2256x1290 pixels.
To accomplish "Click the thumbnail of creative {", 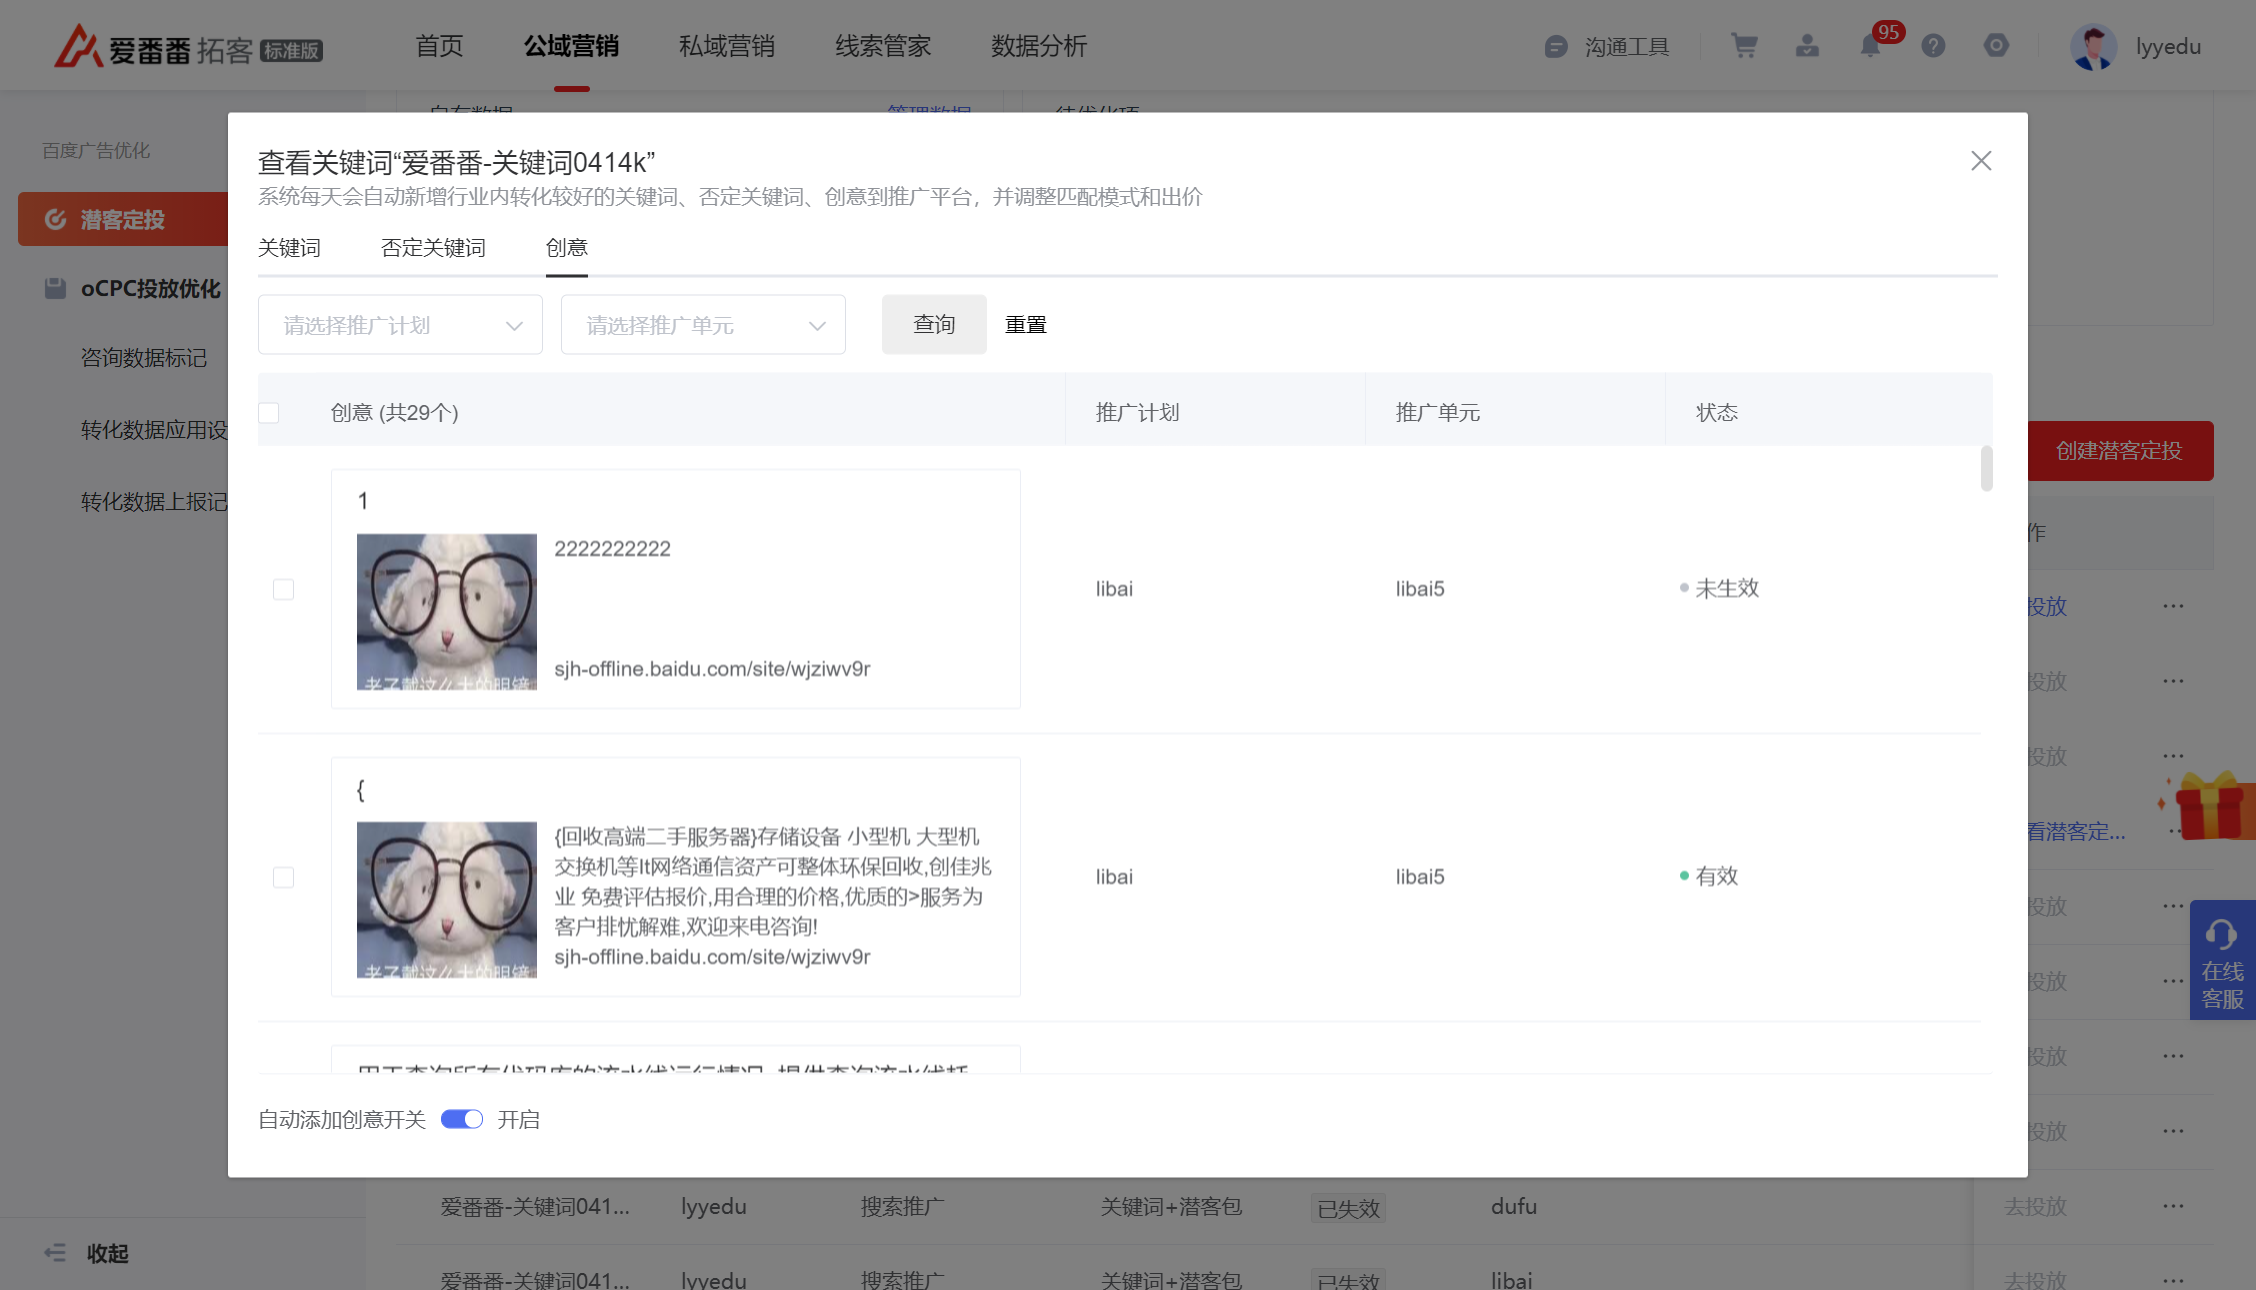I will 447,900.
